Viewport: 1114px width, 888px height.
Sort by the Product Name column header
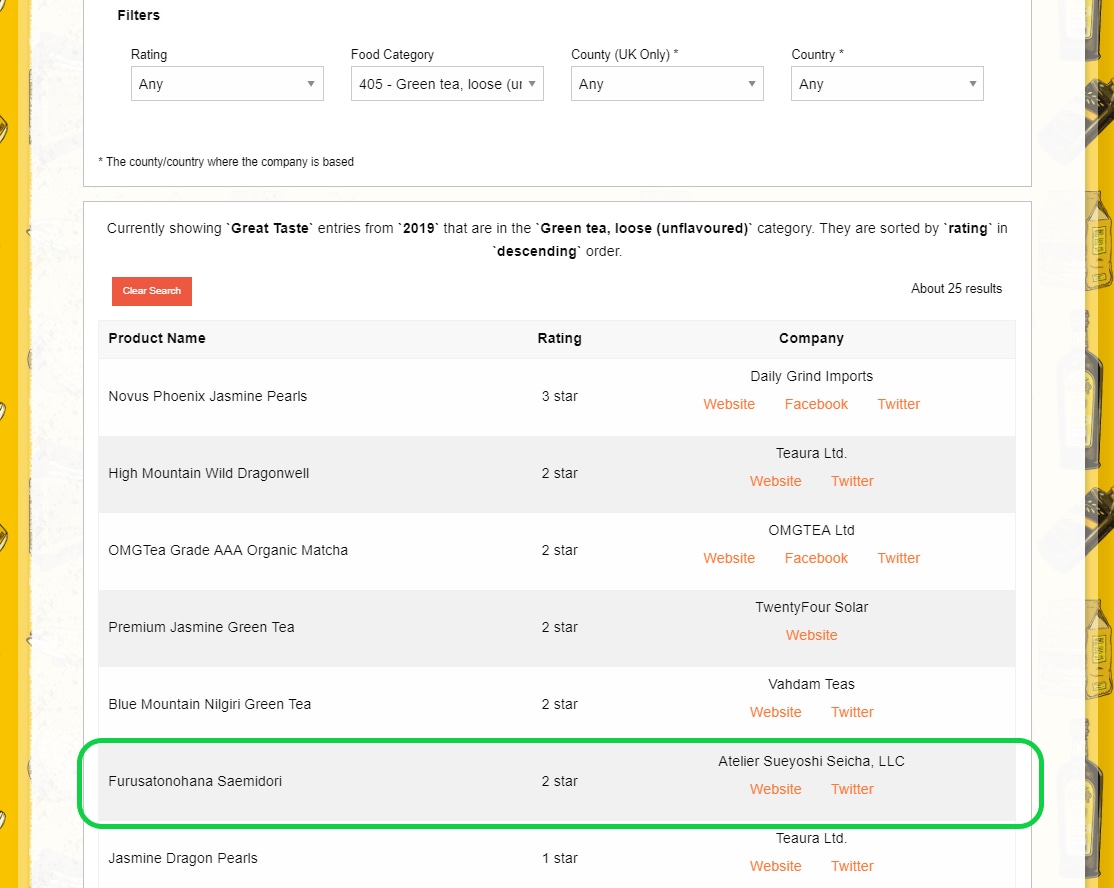pyautogui.click(x=157, y=338)
